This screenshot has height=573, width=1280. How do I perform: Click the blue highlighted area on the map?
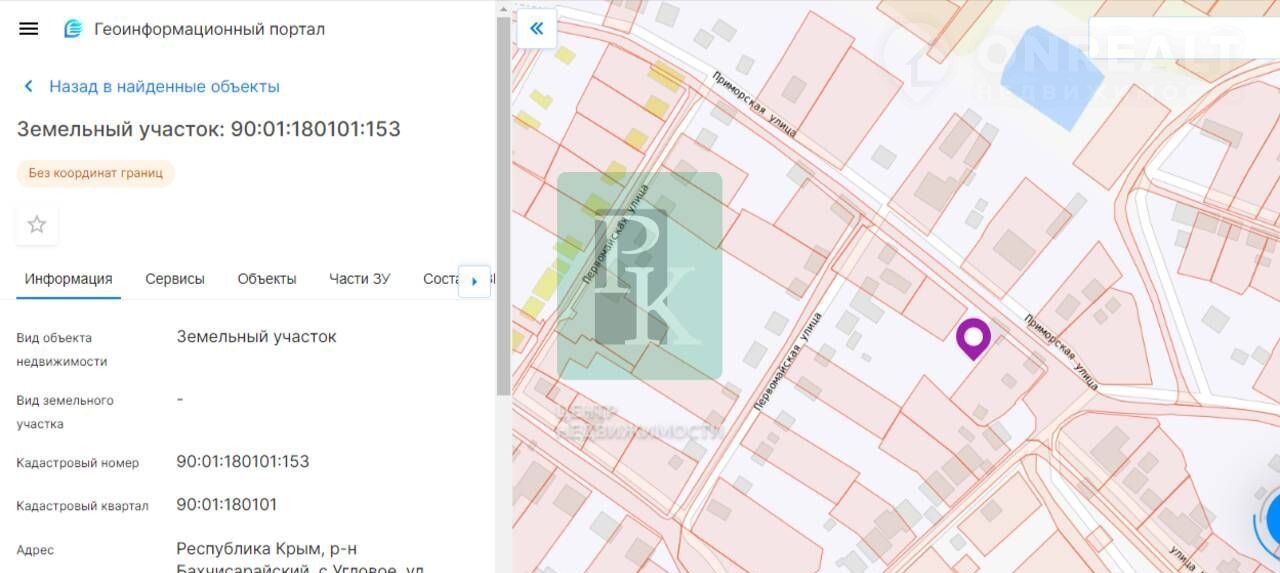coord(1052,92)
